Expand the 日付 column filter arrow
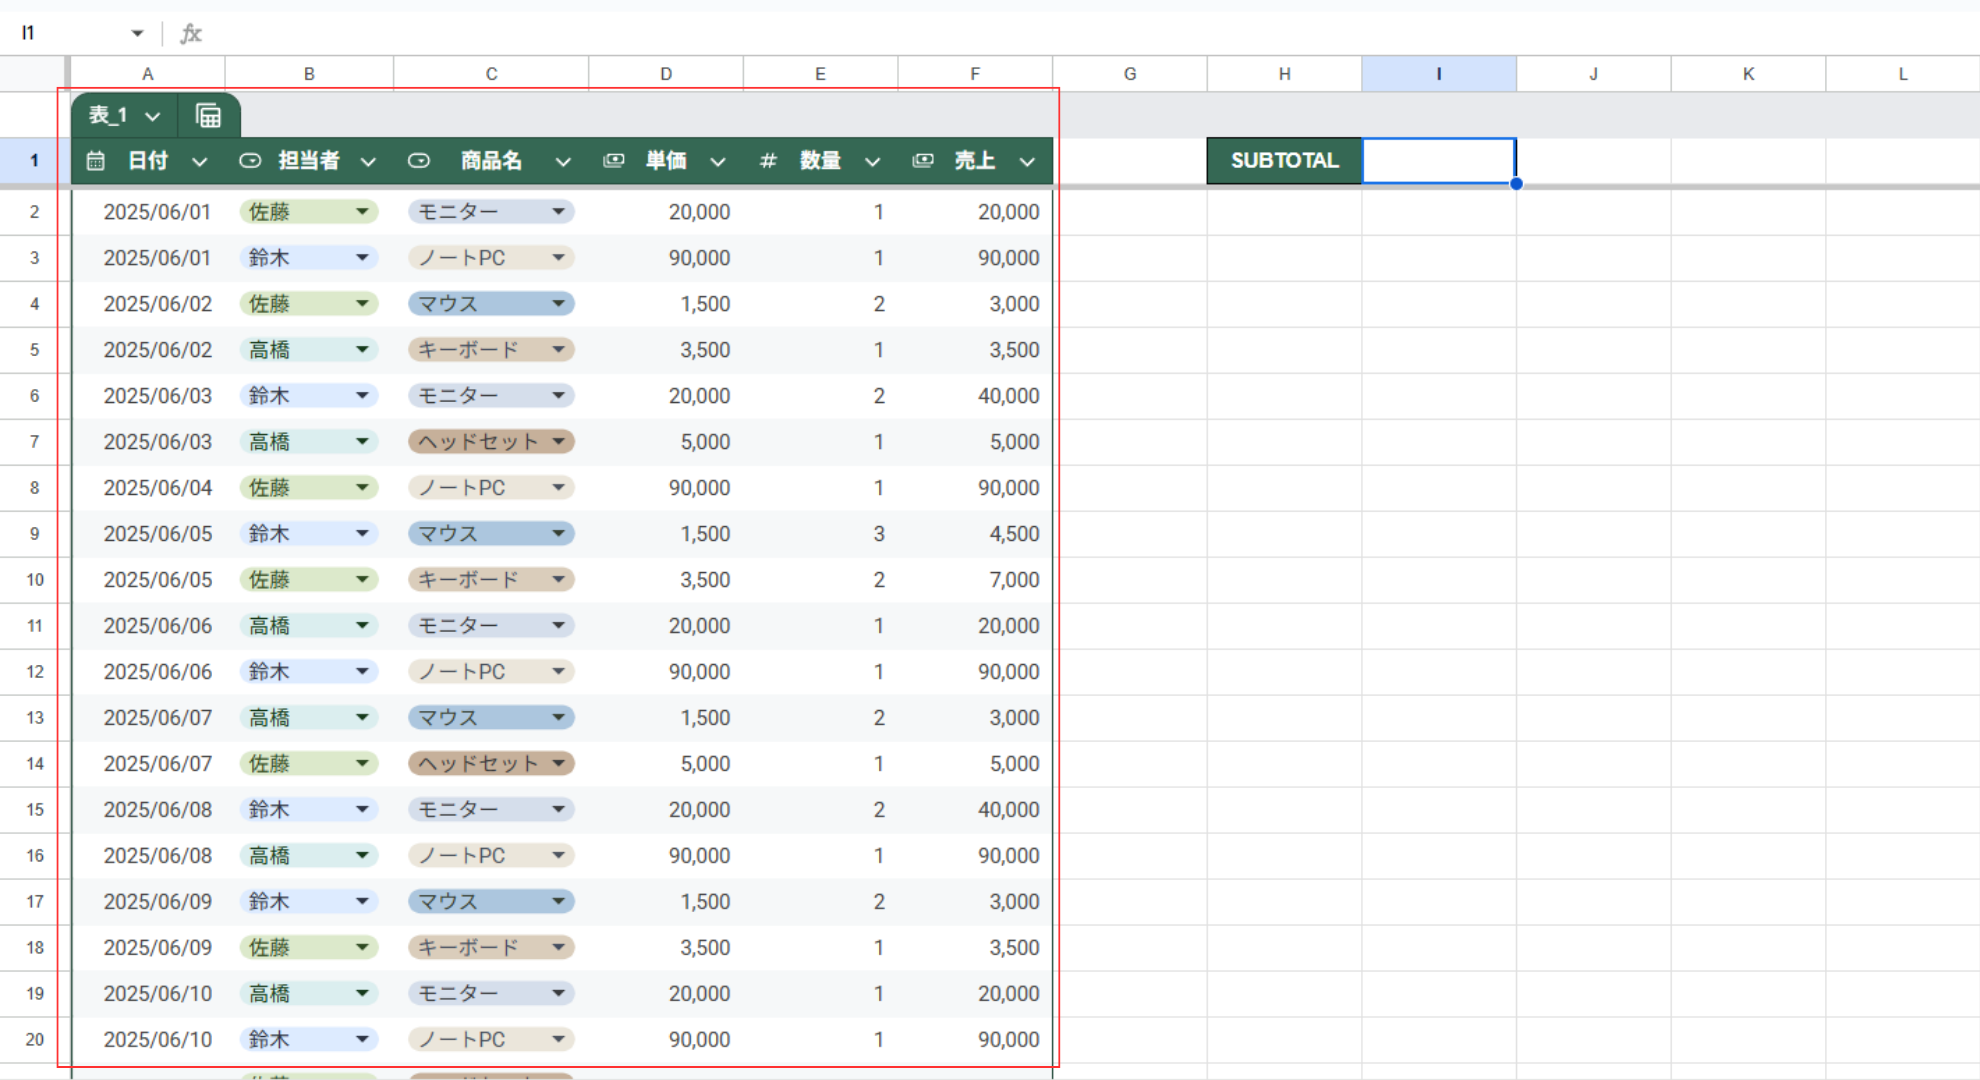 coord(200,162)
